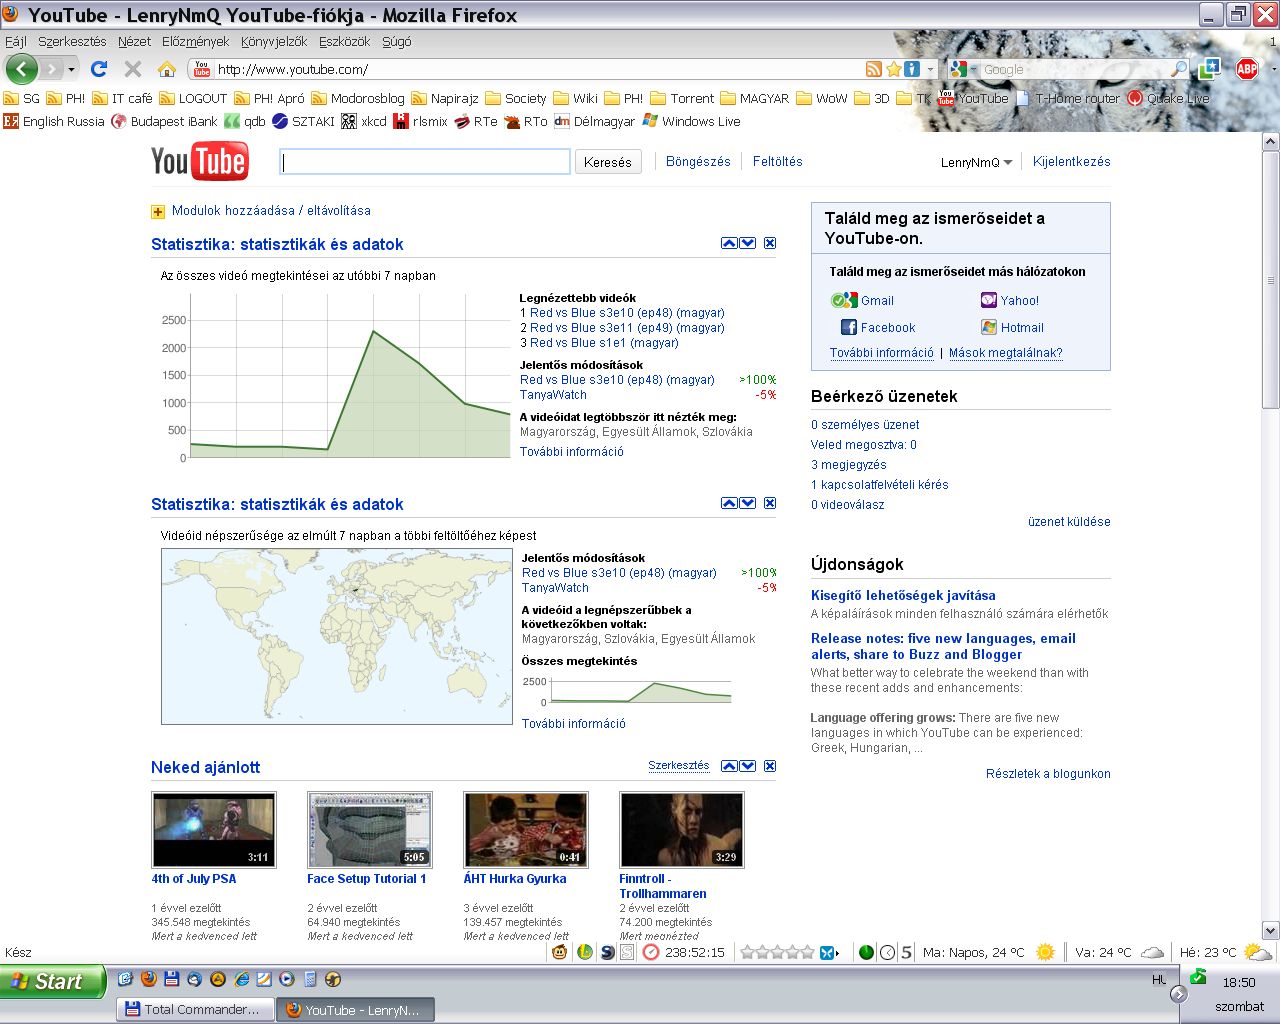Screen dimensions: 1280x1024
Task: Click the cloud weather icon for Va
Action: click(x=1152, y=953)
